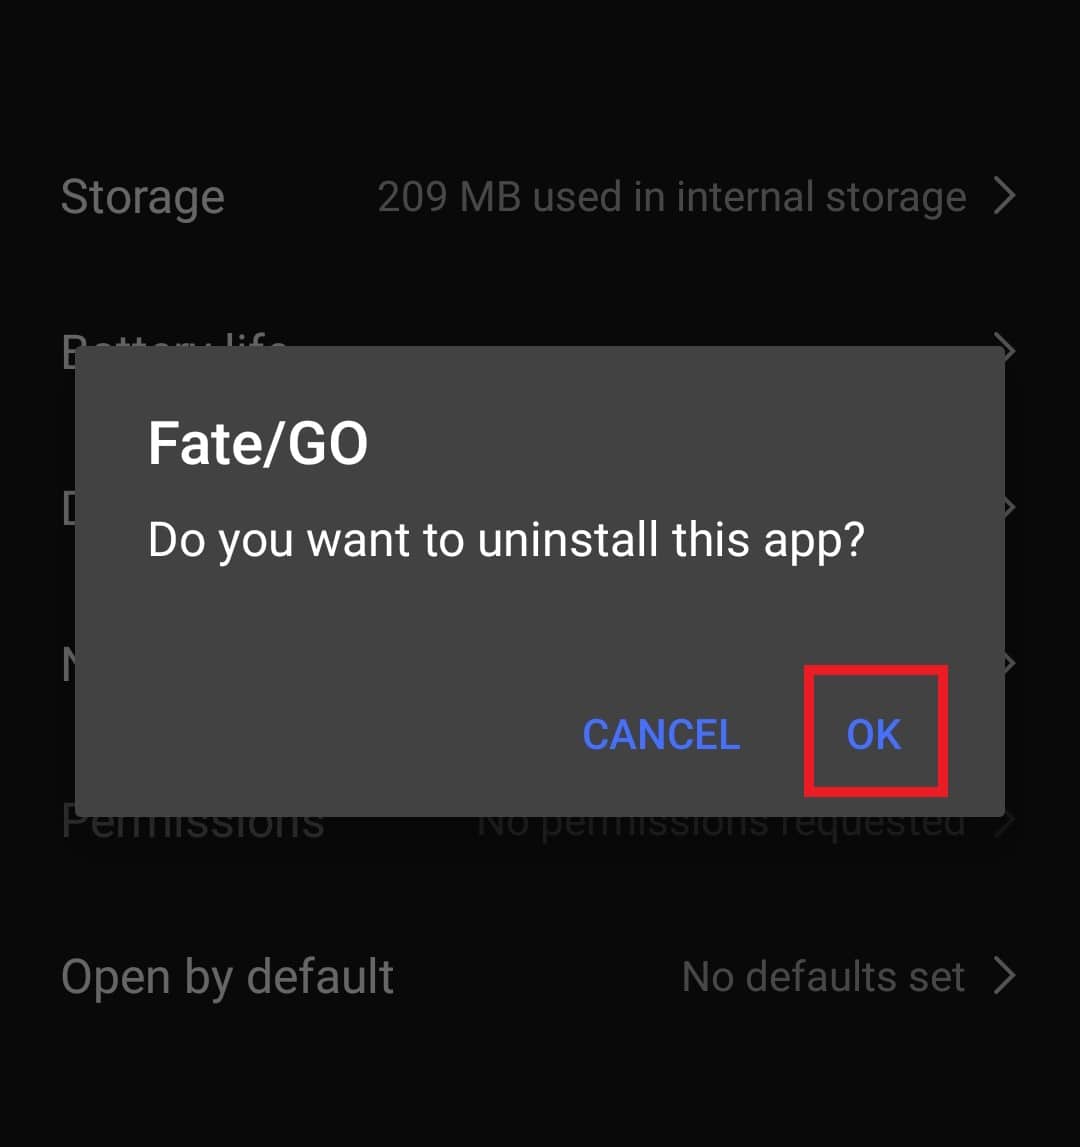Select the Battery life settings entry
1080x1147 pixels.
coord(175,349)
